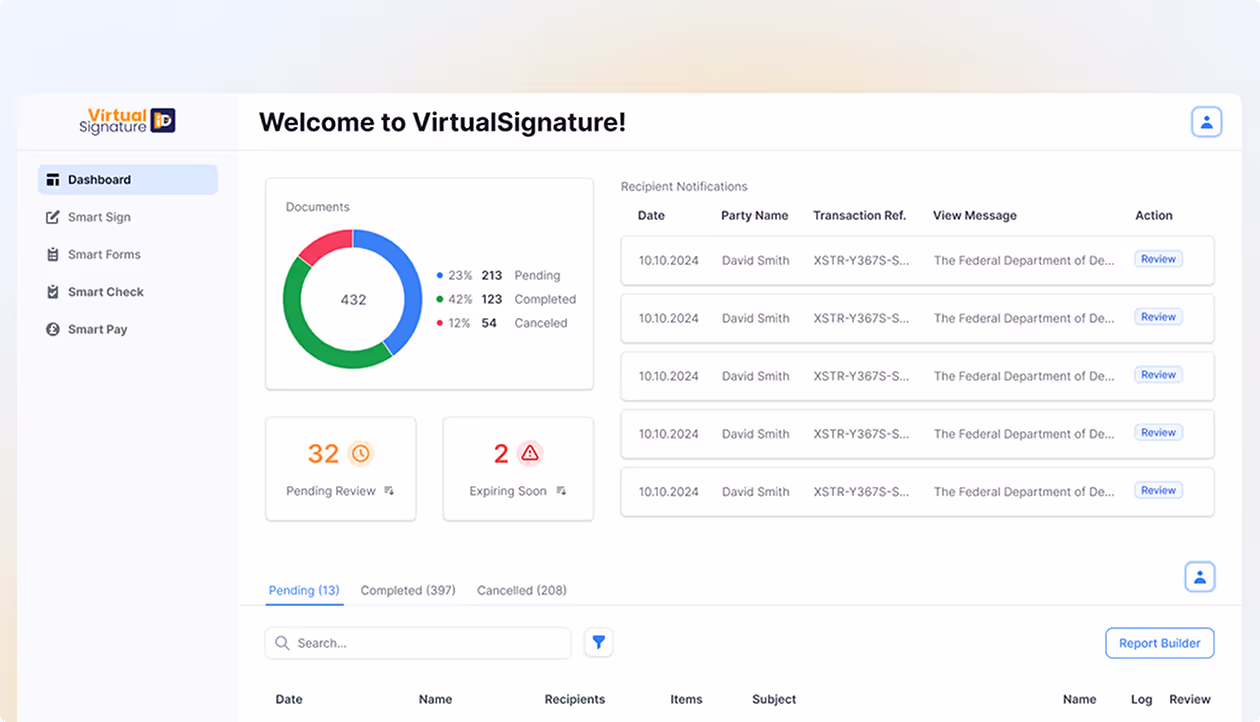Click the Subject column header
The height and width of the screenshot is (722, 1260).
(x=774, y=699)
